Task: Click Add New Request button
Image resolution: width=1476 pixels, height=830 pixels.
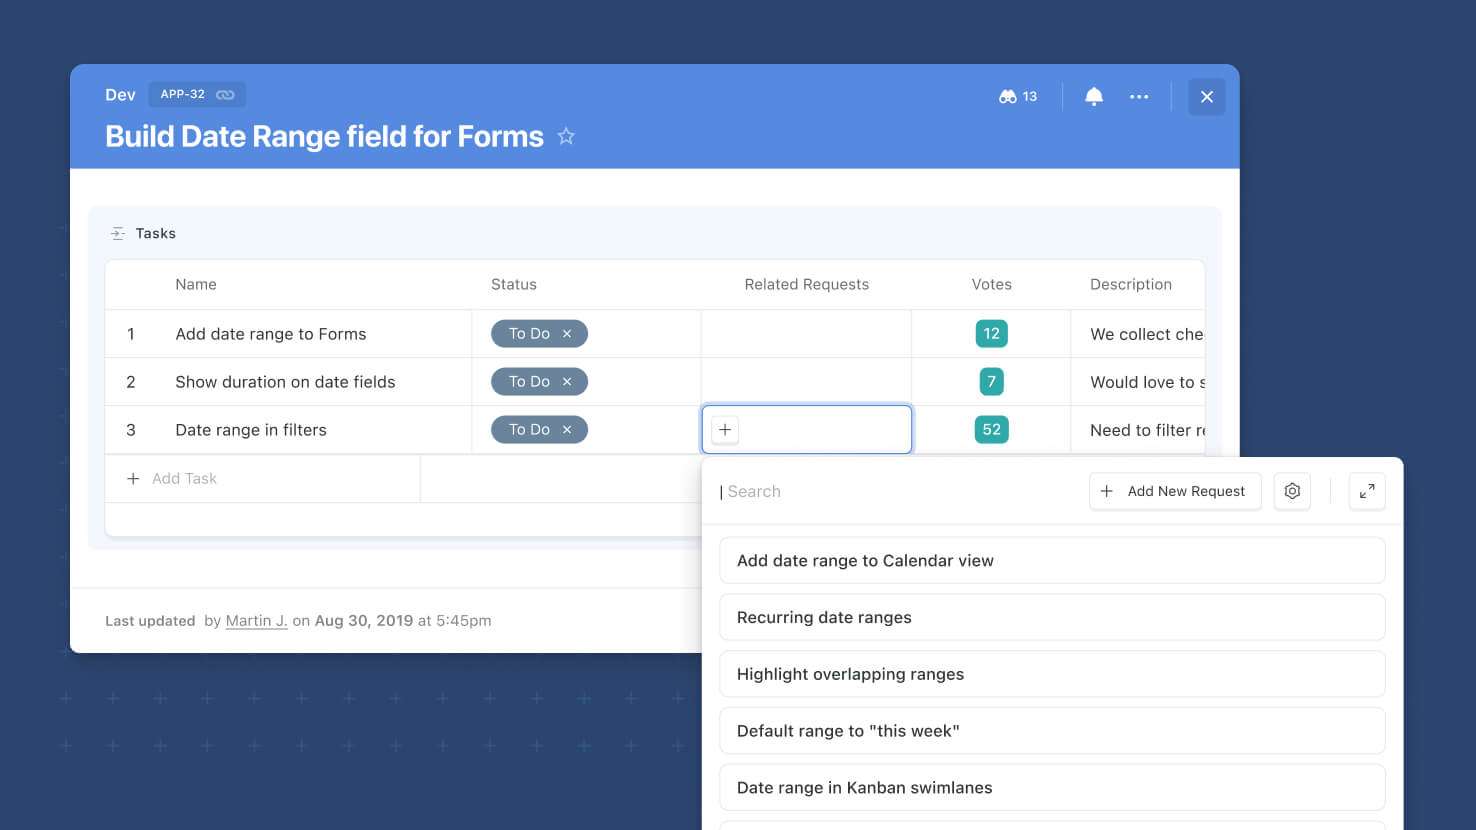Action: 1175,491
